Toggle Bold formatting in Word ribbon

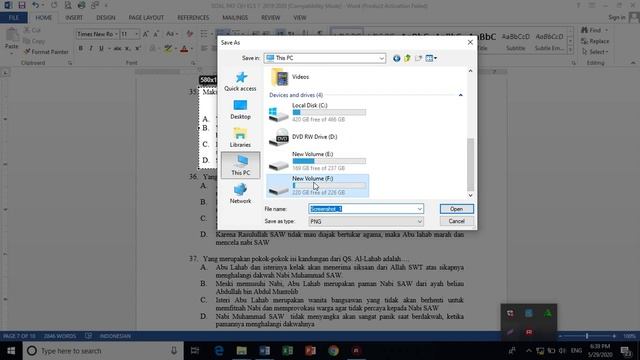tap(81, 49)
